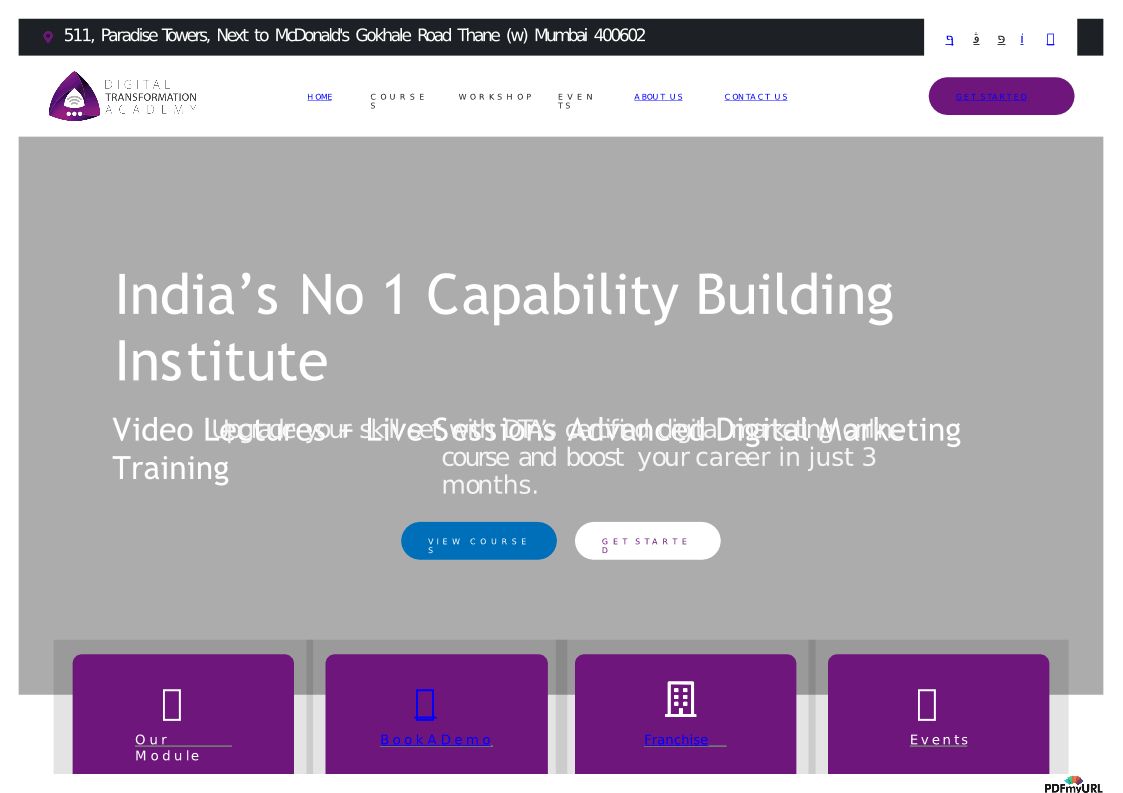Open the Contact Us page link
The image size is (1123, 793).
756,97
